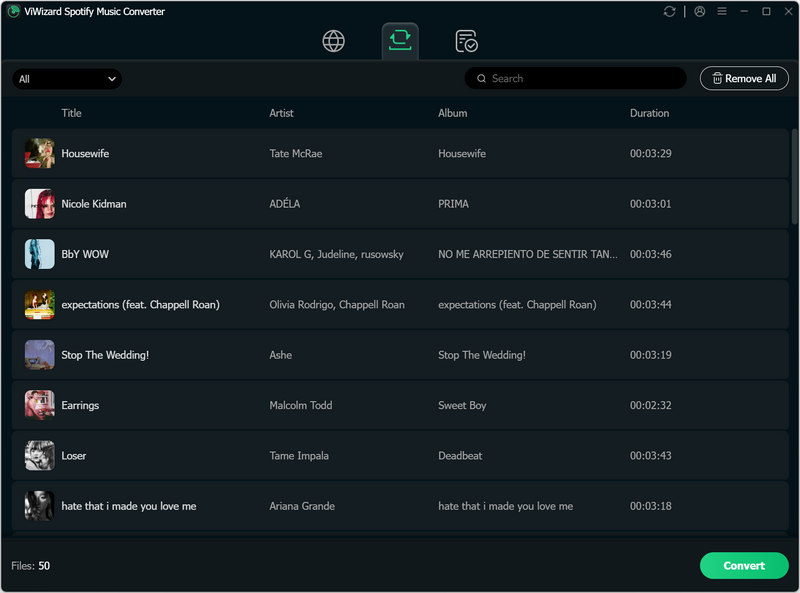Click the ViWizard app logo
The height and width of the screenshot is (593, 800).
click(14, 11)
